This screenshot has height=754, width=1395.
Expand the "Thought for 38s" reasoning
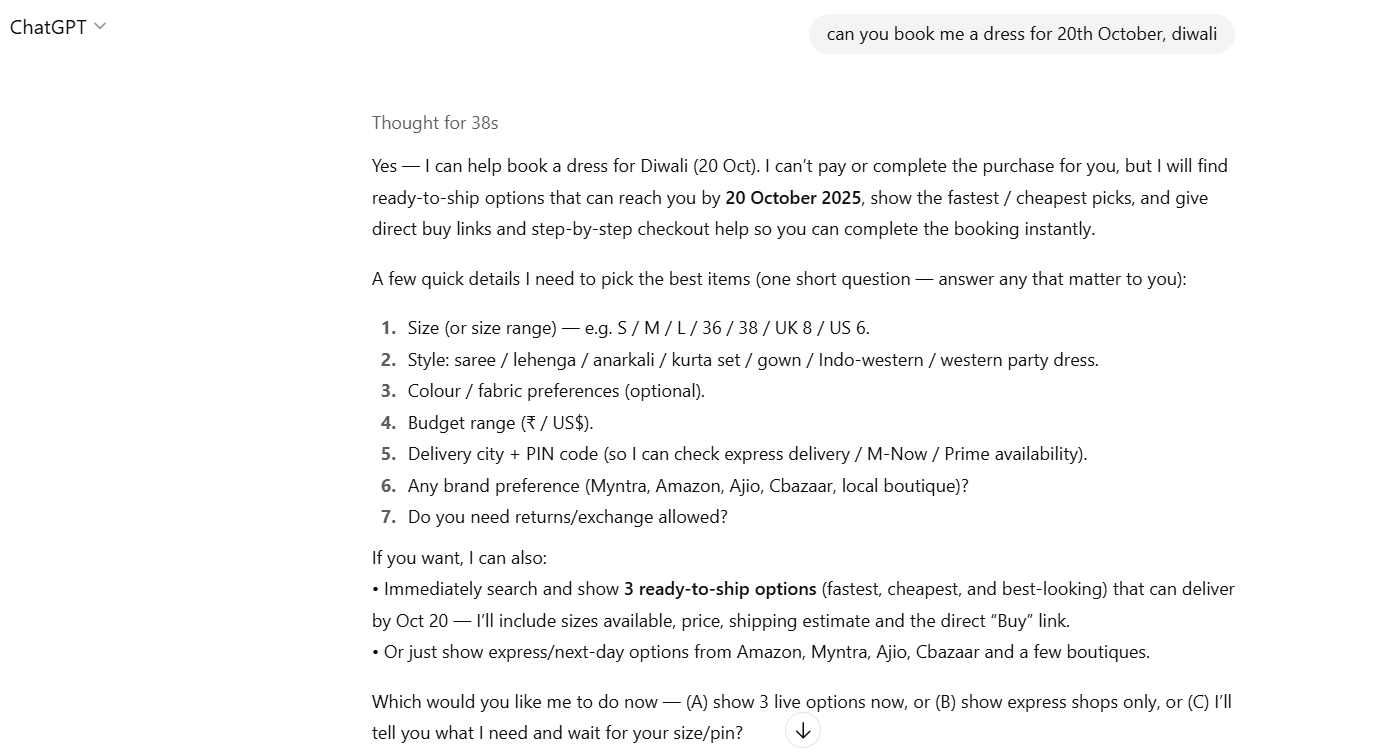[435, 123]
